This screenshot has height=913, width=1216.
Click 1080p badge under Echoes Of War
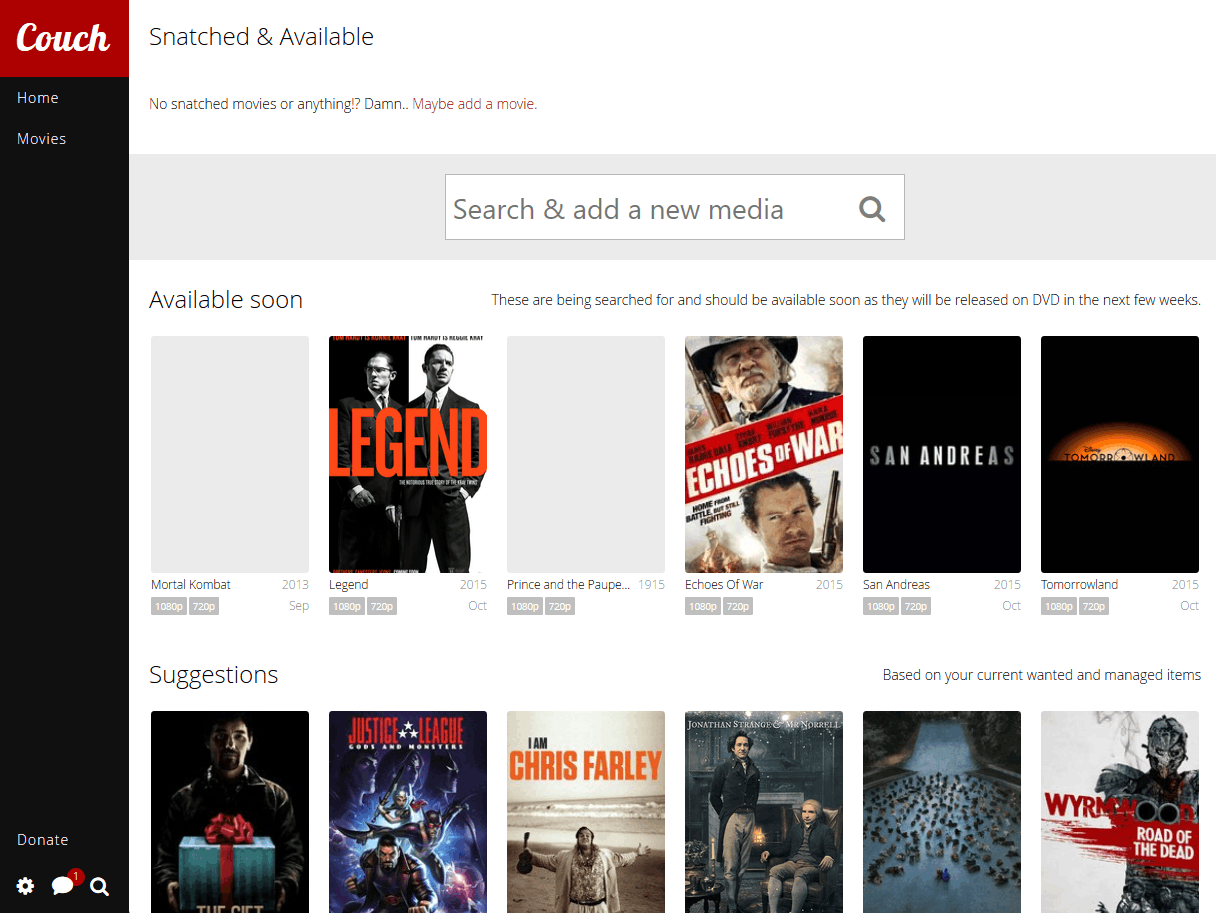click(x=703, y=606)
